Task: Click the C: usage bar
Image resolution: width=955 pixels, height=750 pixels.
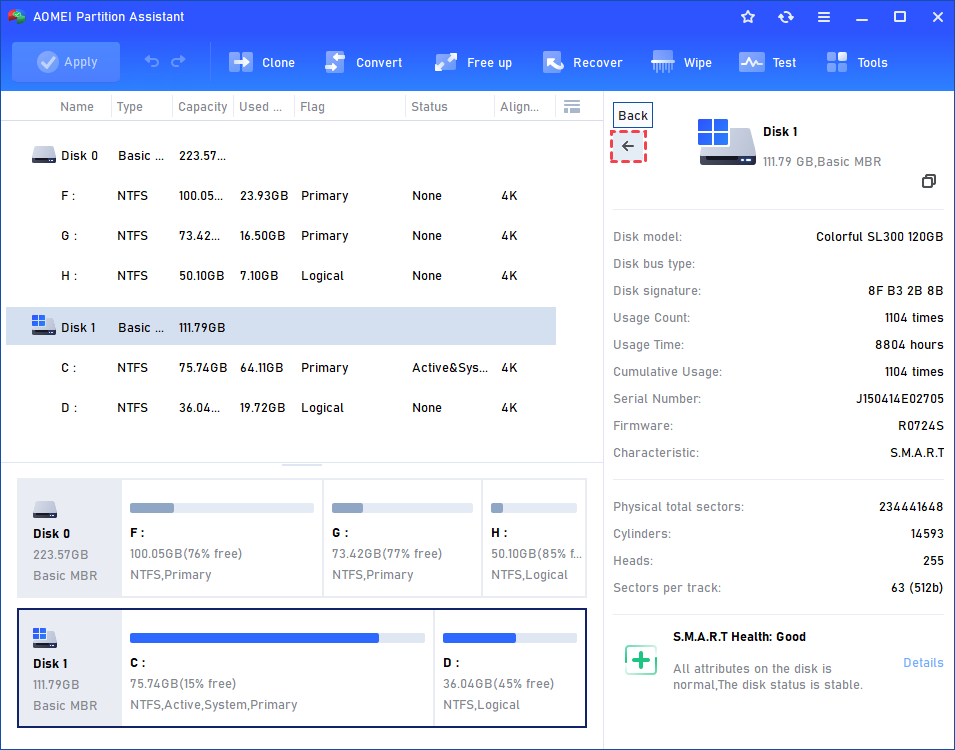Action: click(277, 638)
